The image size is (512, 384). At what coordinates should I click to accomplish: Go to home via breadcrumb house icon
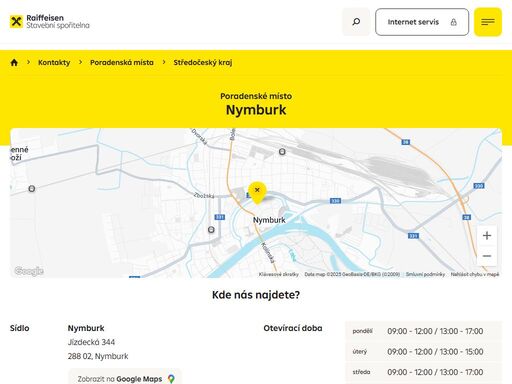click(x=14, y=62)
